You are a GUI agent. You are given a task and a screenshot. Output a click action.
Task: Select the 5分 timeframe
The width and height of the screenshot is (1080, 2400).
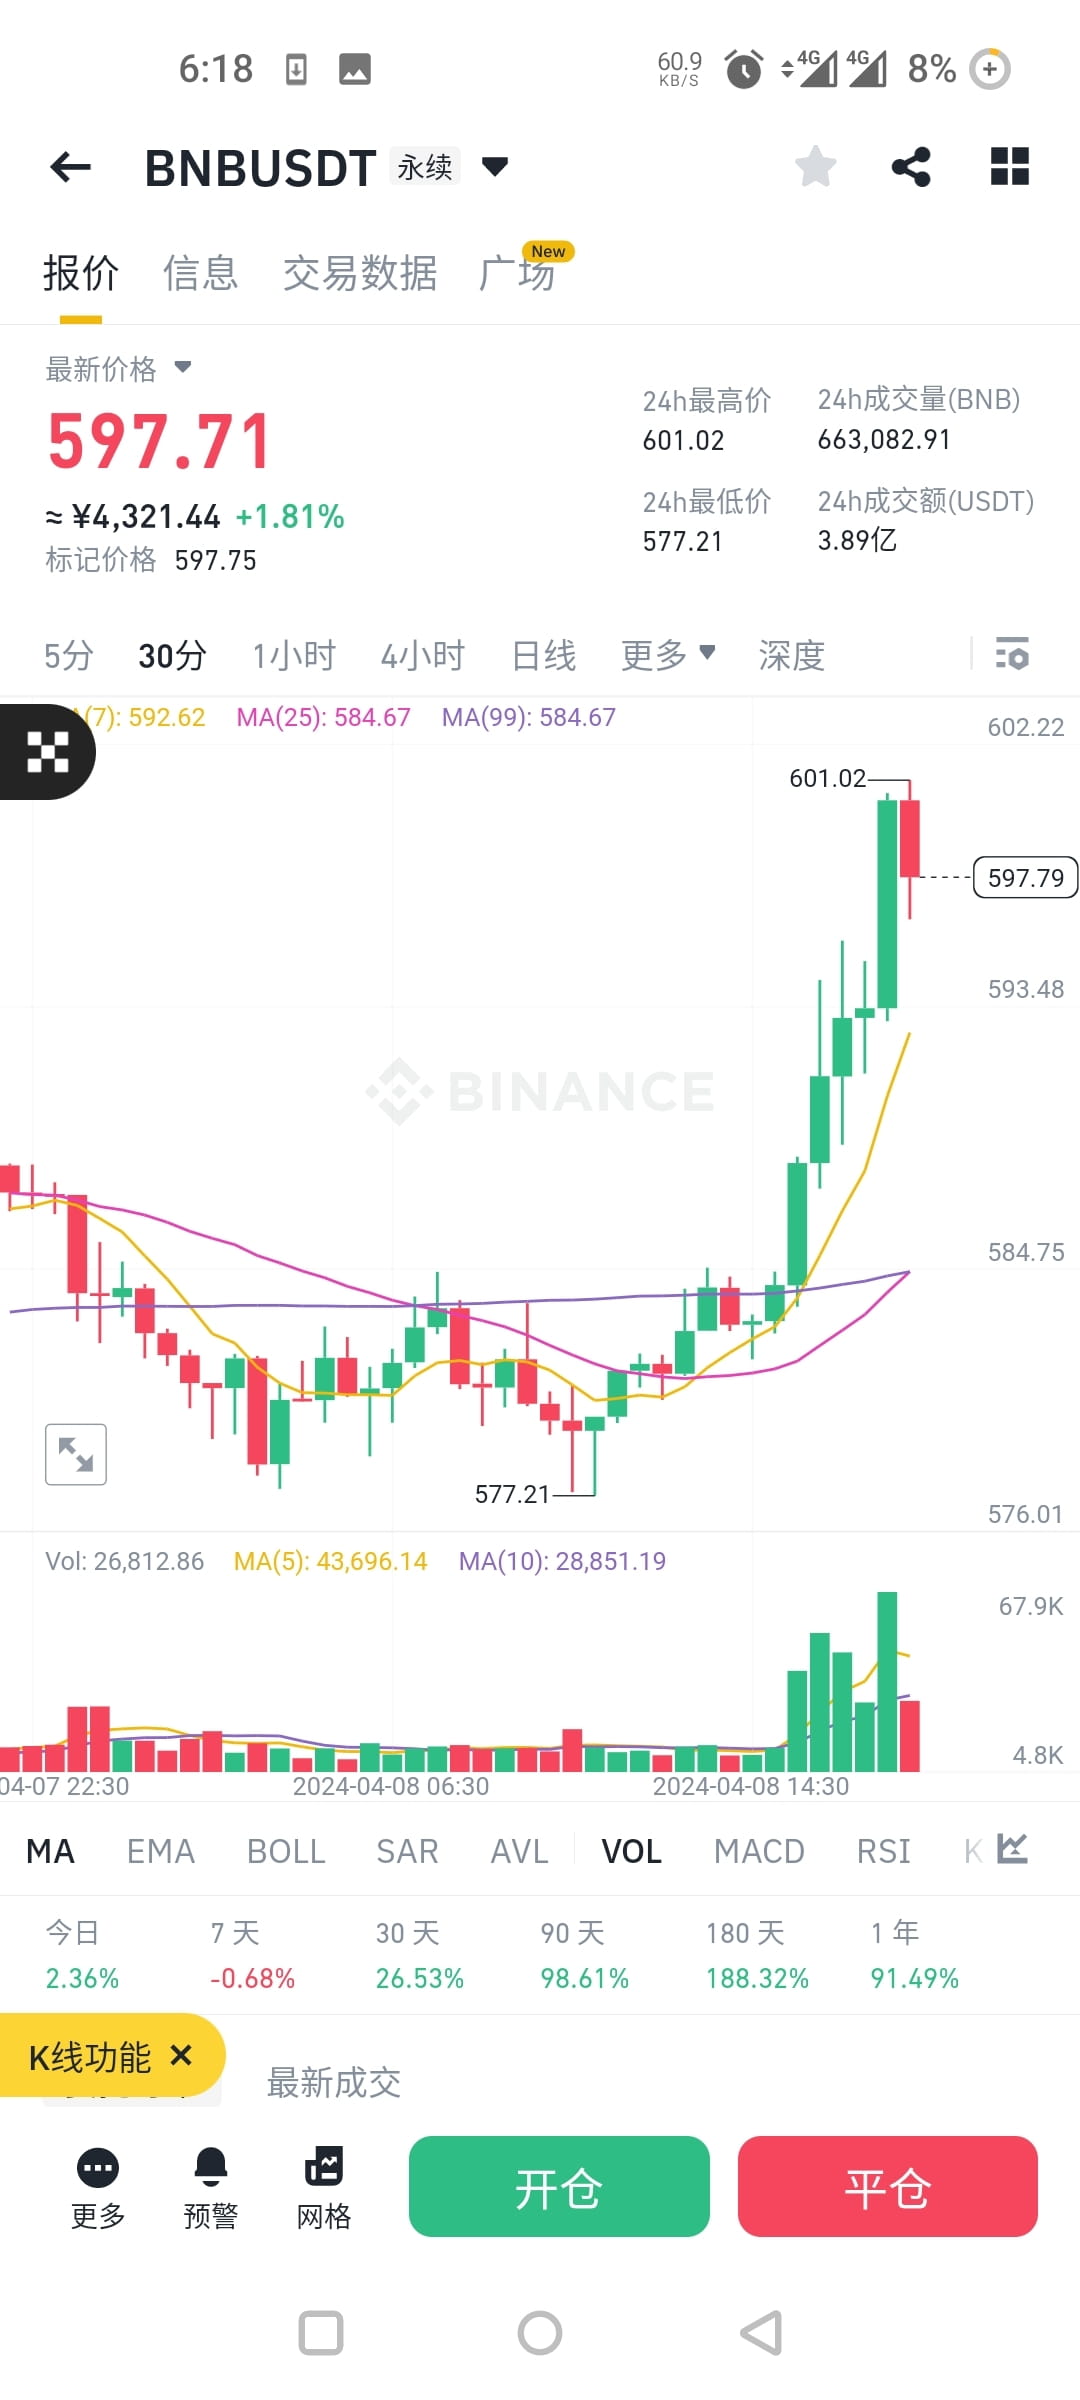pyautogui.click(x=69, y=655)
